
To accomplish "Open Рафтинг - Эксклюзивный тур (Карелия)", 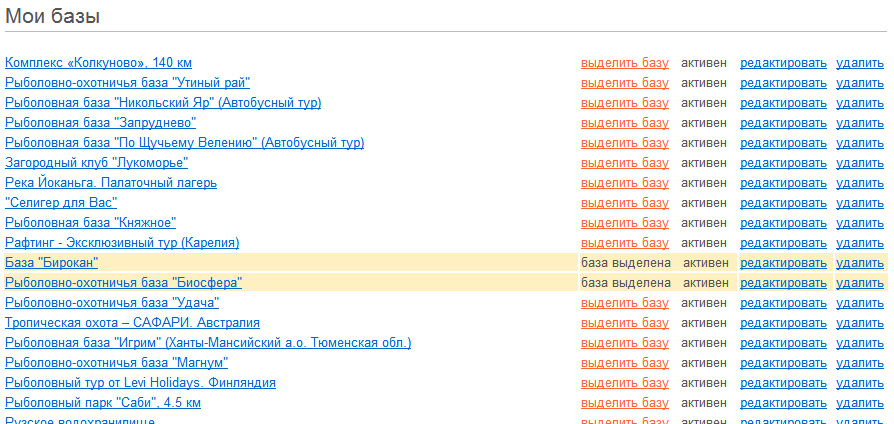I will 122,243.
